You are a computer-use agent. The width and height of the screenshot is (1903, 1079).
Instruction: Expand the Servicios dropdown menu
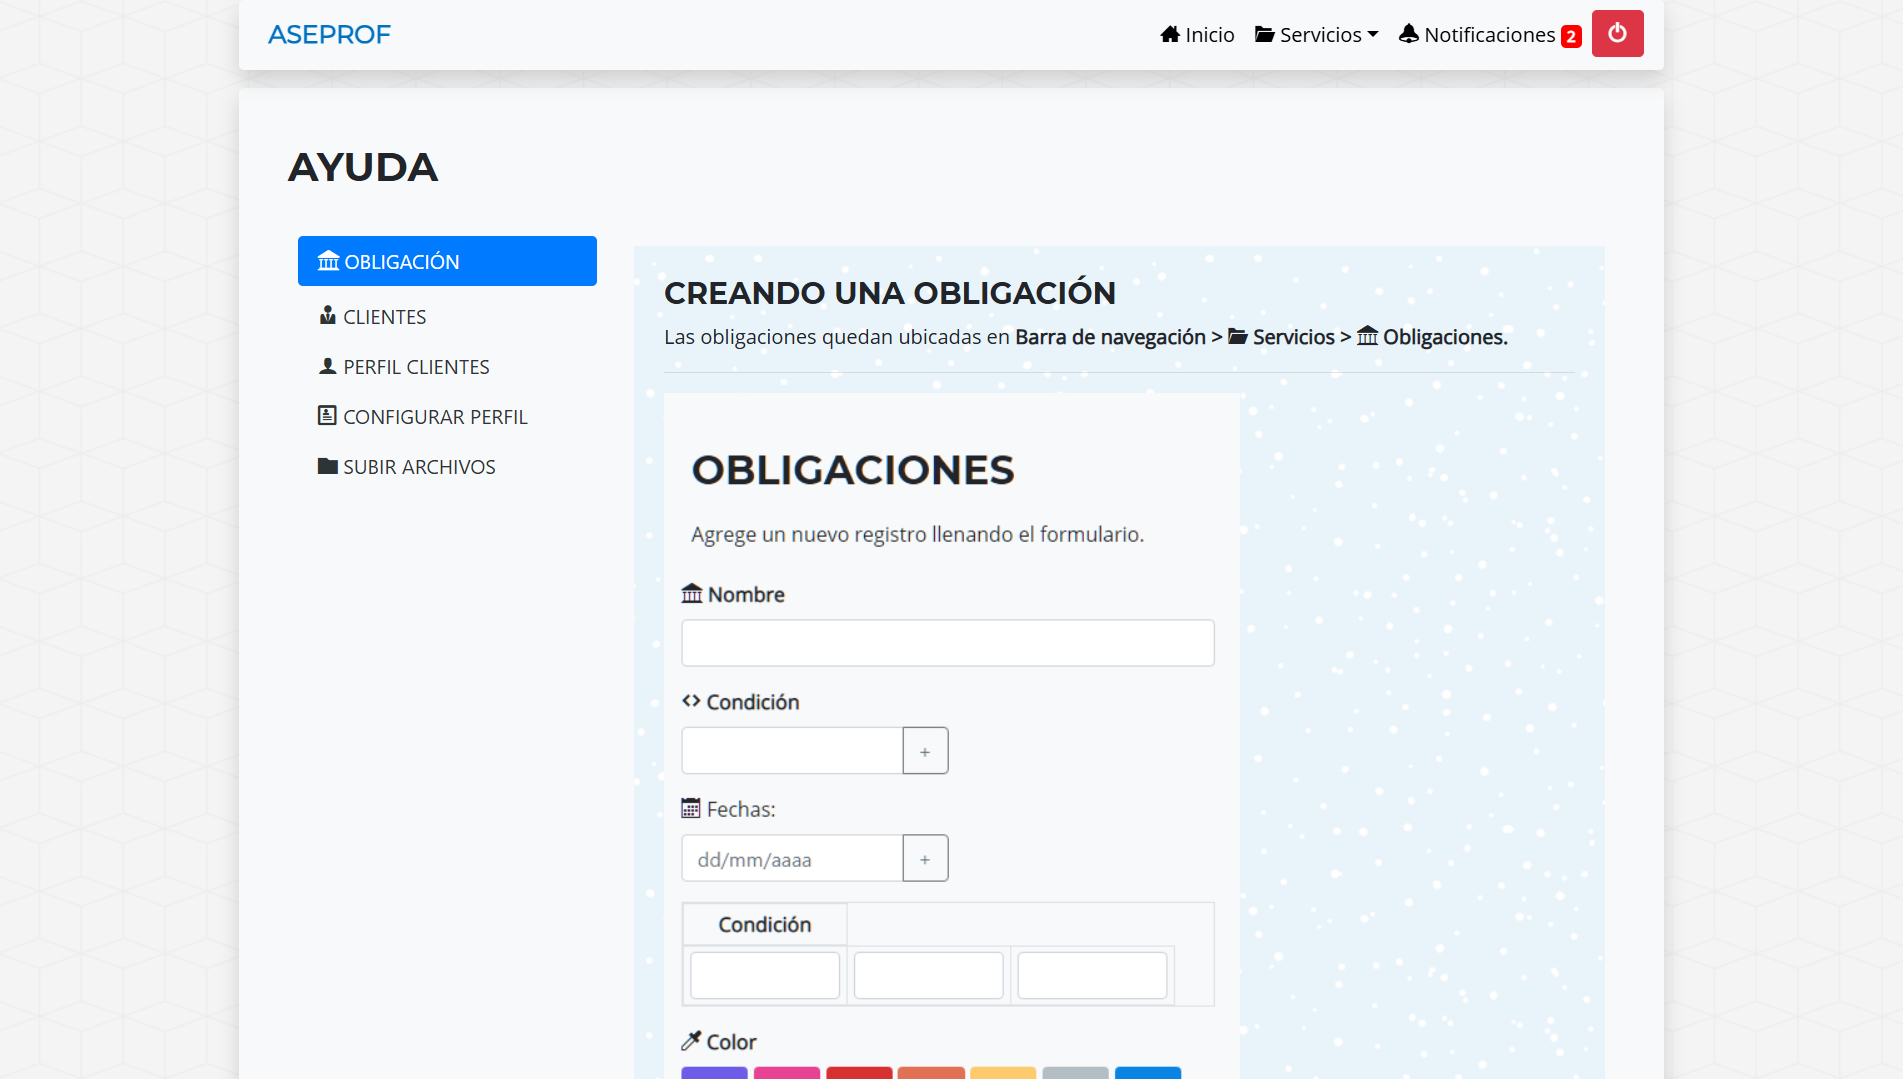1316,35
